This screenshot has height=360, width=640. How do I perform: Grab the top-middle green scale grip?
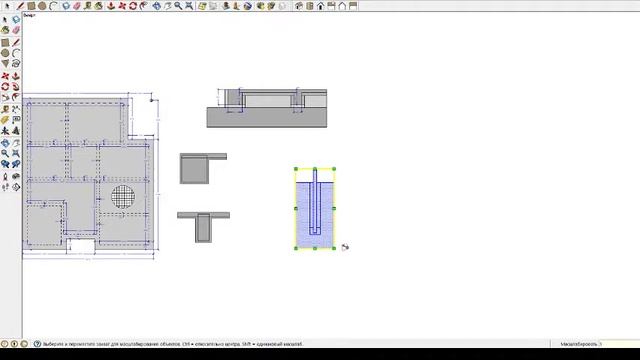(x=315, y=169)
